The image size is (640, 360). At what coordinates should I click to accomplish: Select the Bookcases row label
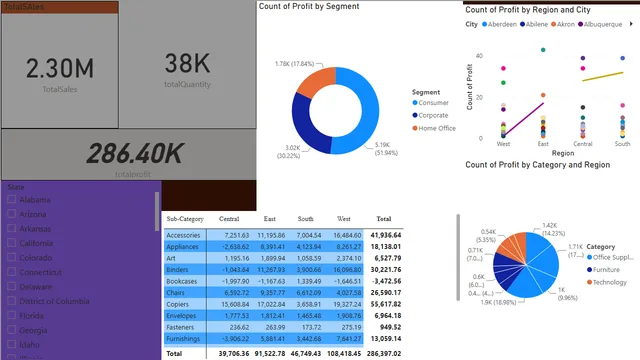pos(182,281)
